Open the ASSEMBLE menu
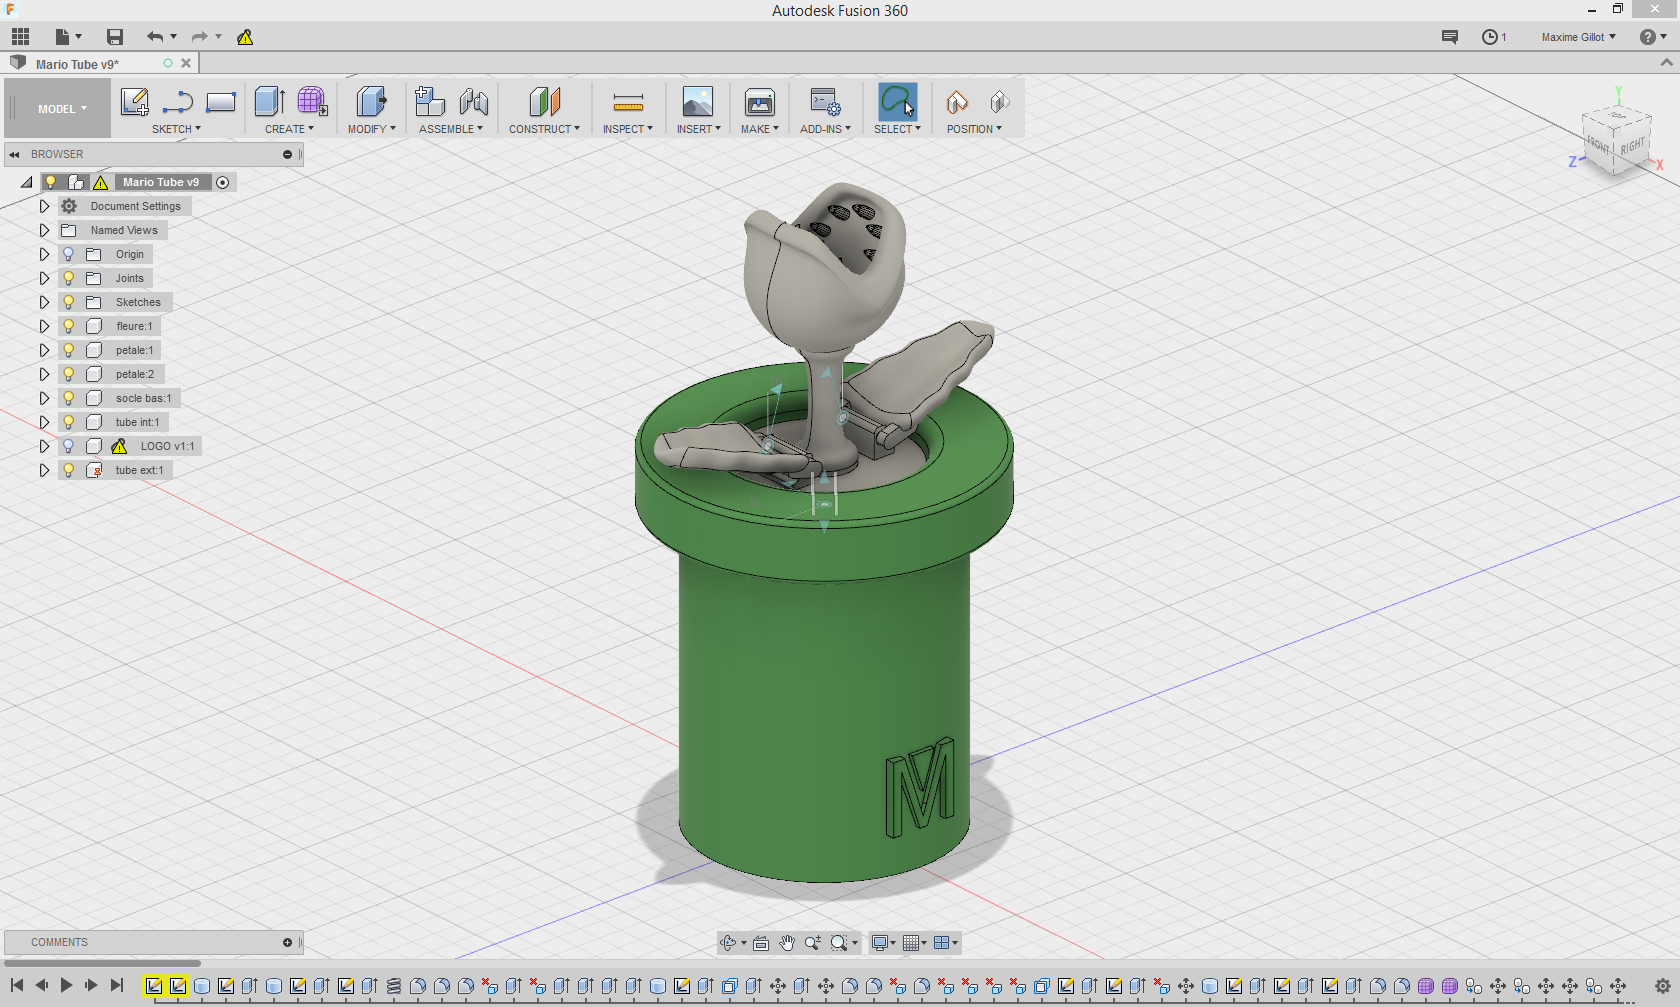The image size is (1680, 1007). pyautogui.click(x=450, y=129)
